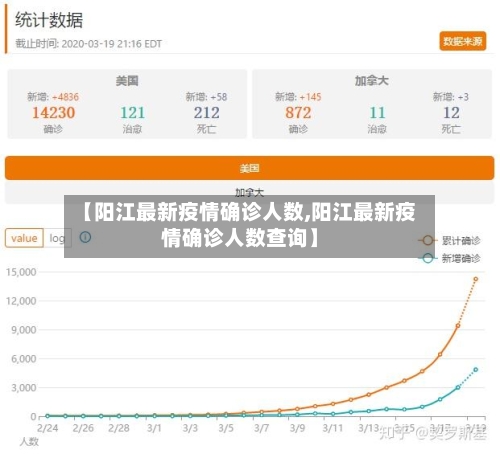Click the 加拿大 card heading
The image size is (500, 454).
(x=372, y=81)
